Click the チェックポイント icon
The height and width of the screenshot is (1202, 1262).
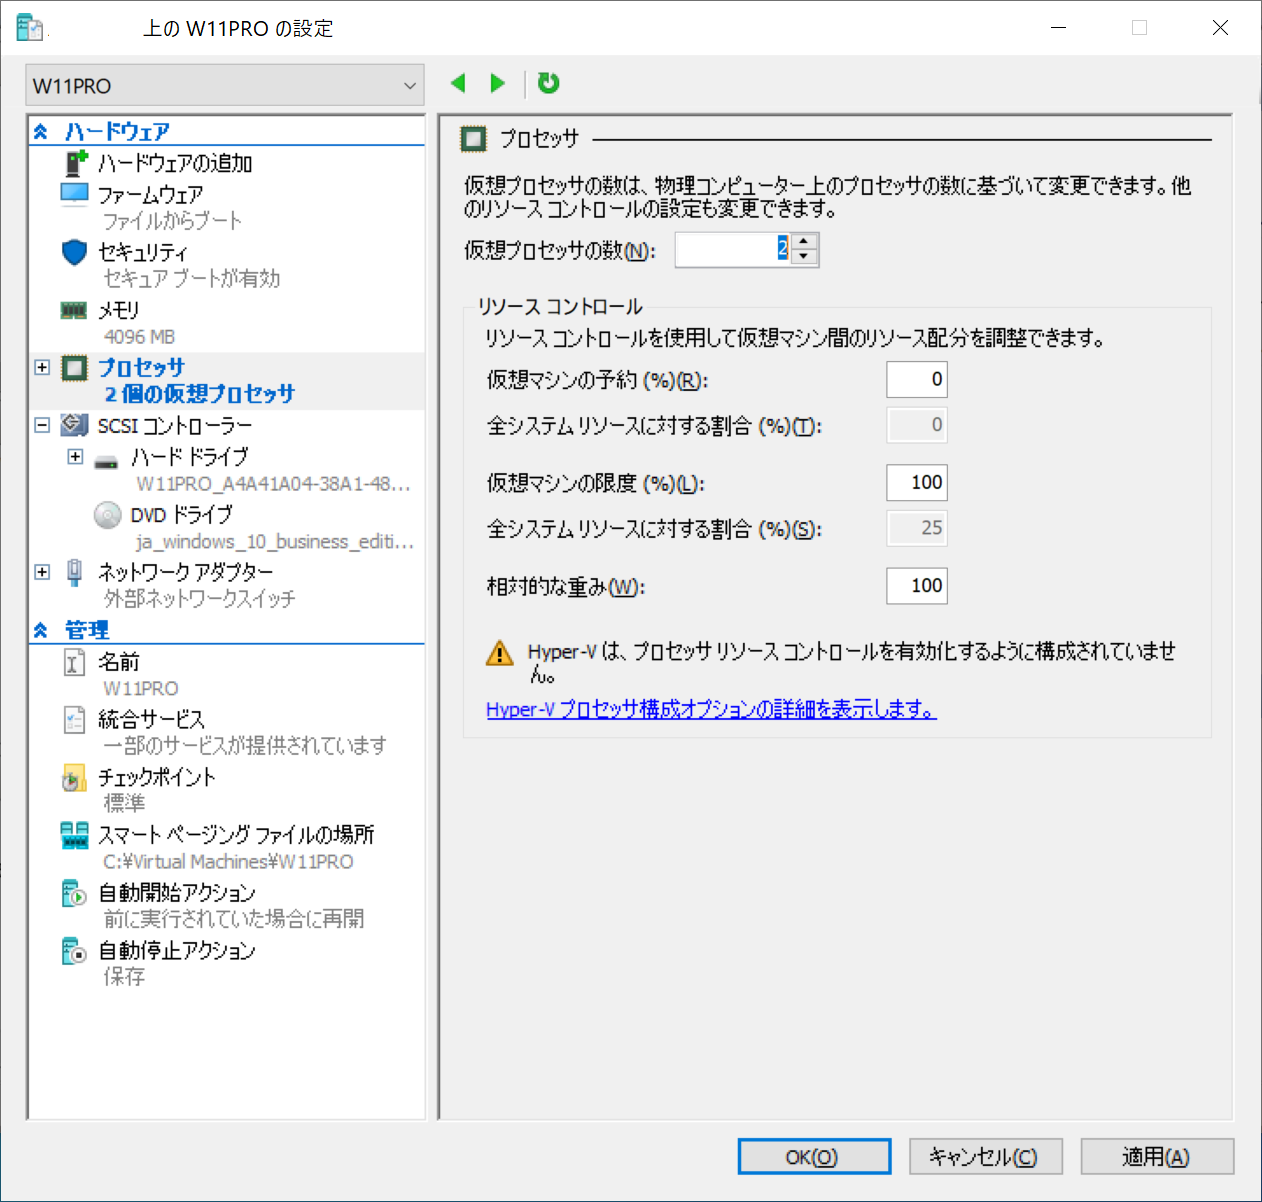[75, 778]
